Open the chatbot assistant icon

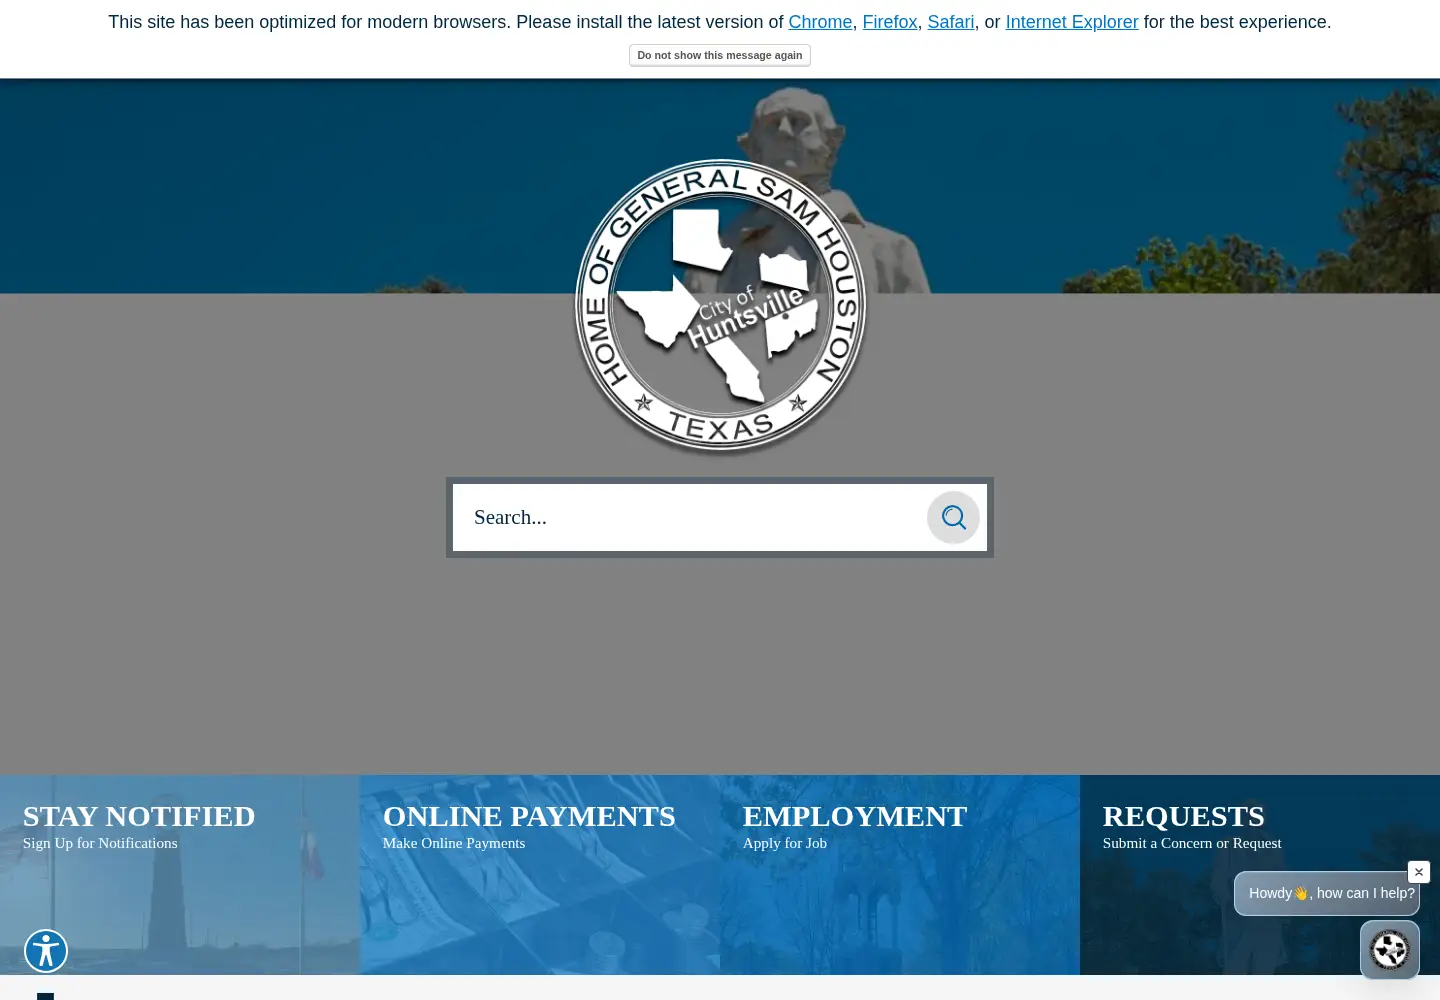coord(1390,950)
